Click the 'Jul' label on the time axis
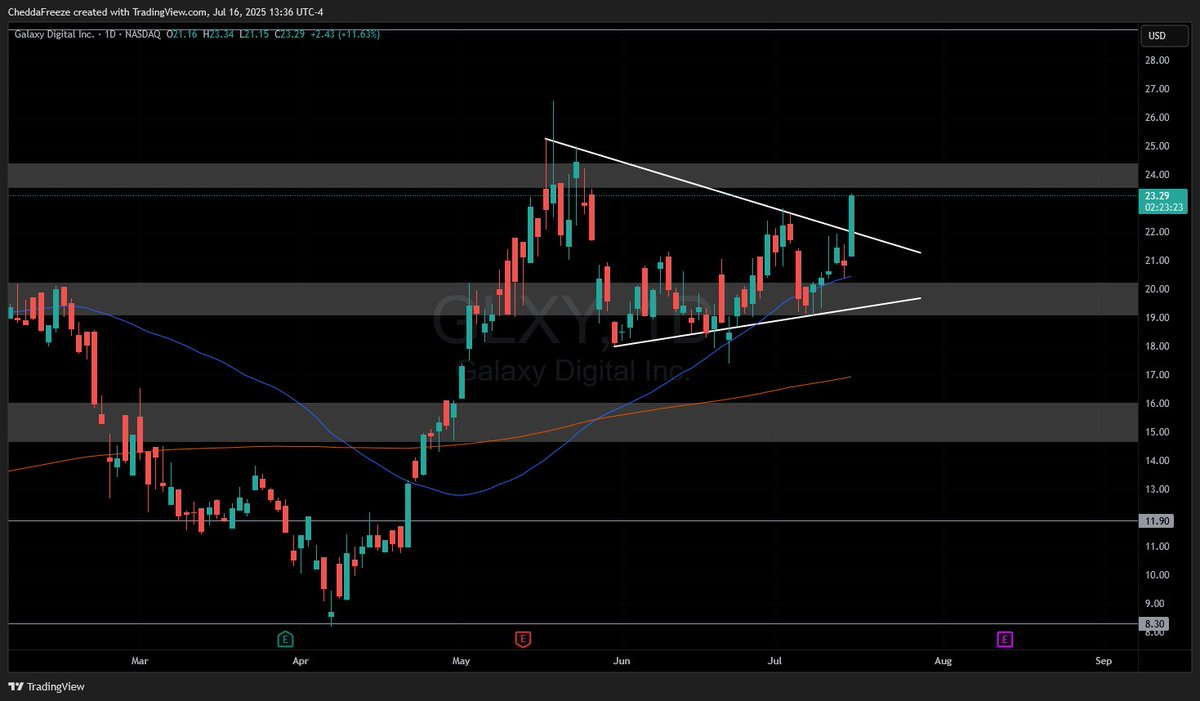Screen dimensions: 1200x701 coord(774,661)
